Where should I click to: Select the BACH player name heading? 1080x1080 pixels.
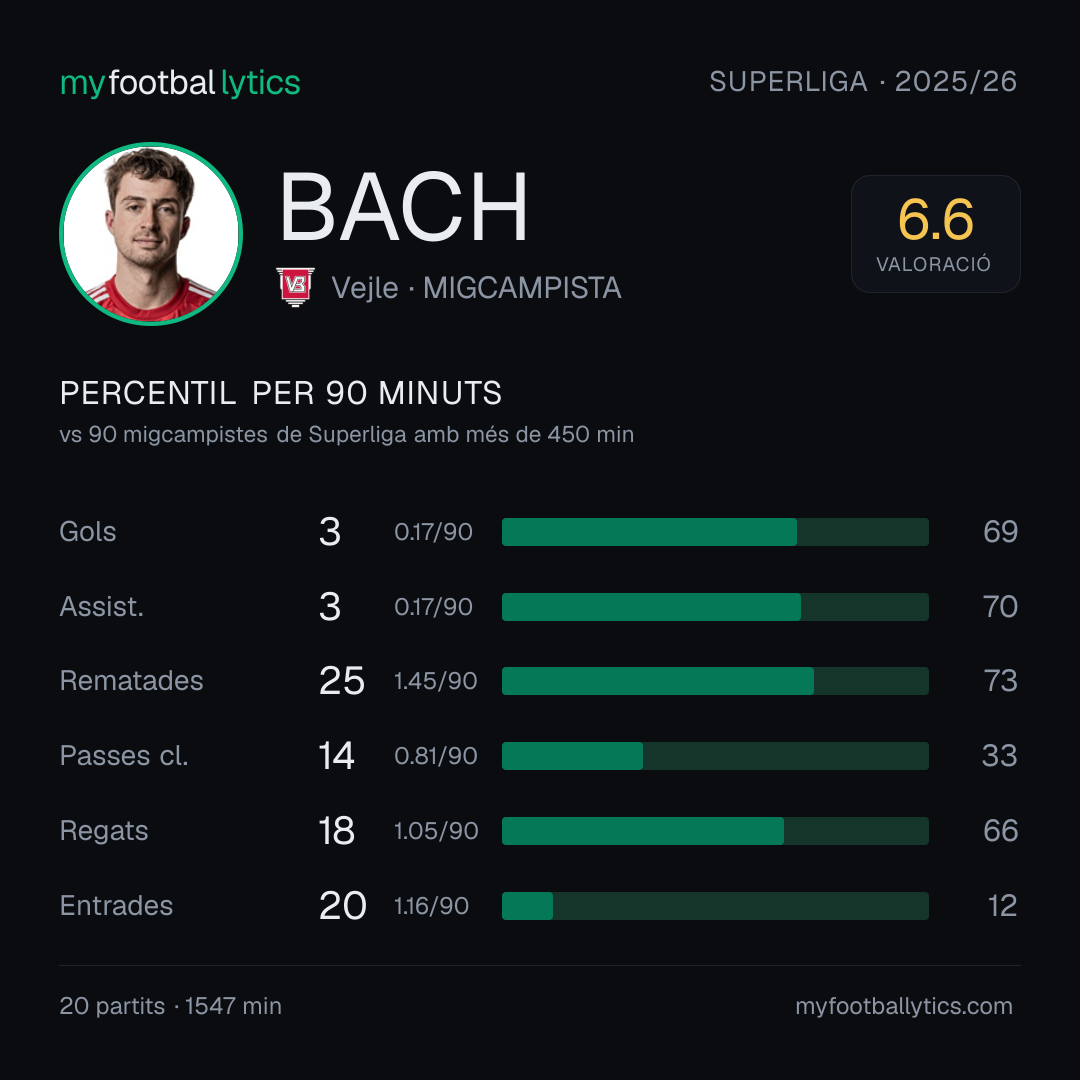(x=403, y=207)
